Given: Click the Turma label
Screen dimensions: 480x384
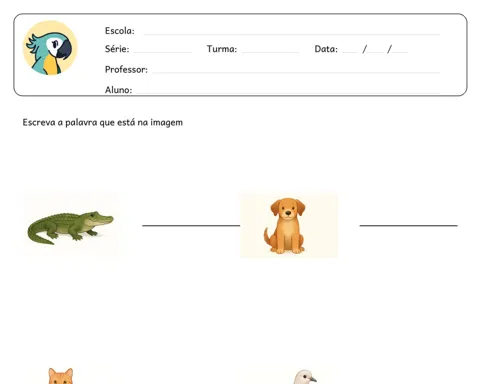Looking at the screenshot, I should 222,49.
